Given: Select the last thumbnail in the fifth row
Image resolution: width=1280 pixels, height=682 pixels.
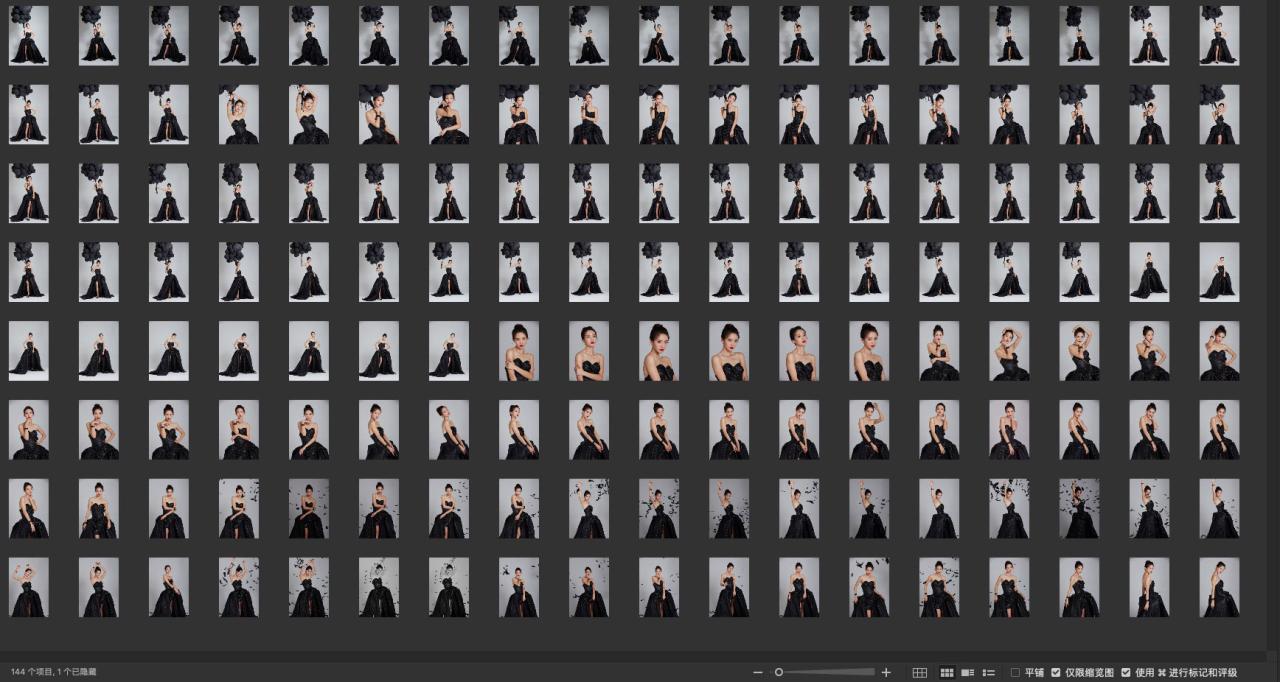Looking at the screenshot, I should [x=1219, y=351].
